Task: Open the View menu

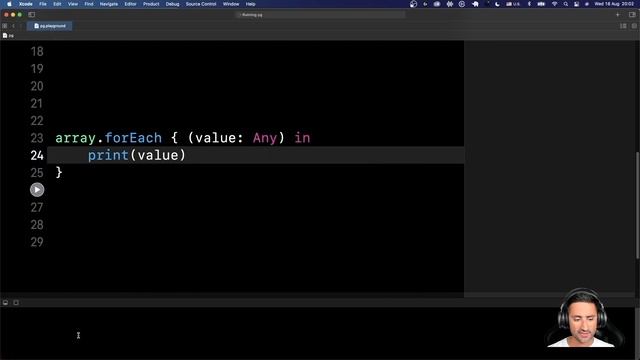Action: point(73,4)
